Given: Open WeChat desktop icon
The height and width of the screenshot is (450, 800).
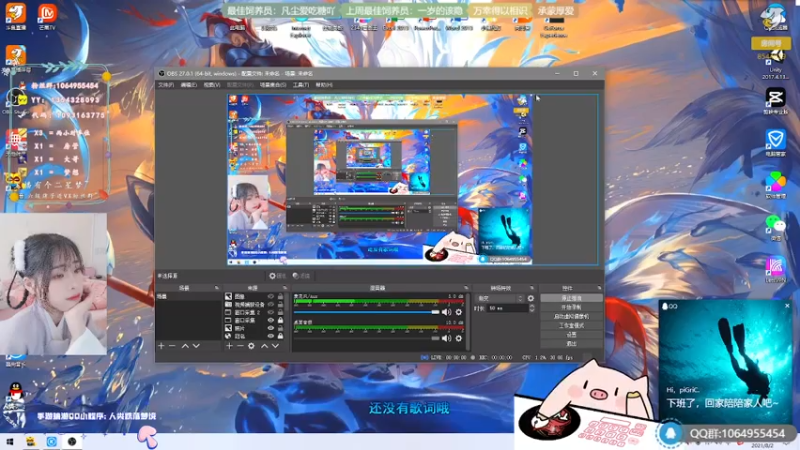Looking at the screenshot, I should point(775,227).
